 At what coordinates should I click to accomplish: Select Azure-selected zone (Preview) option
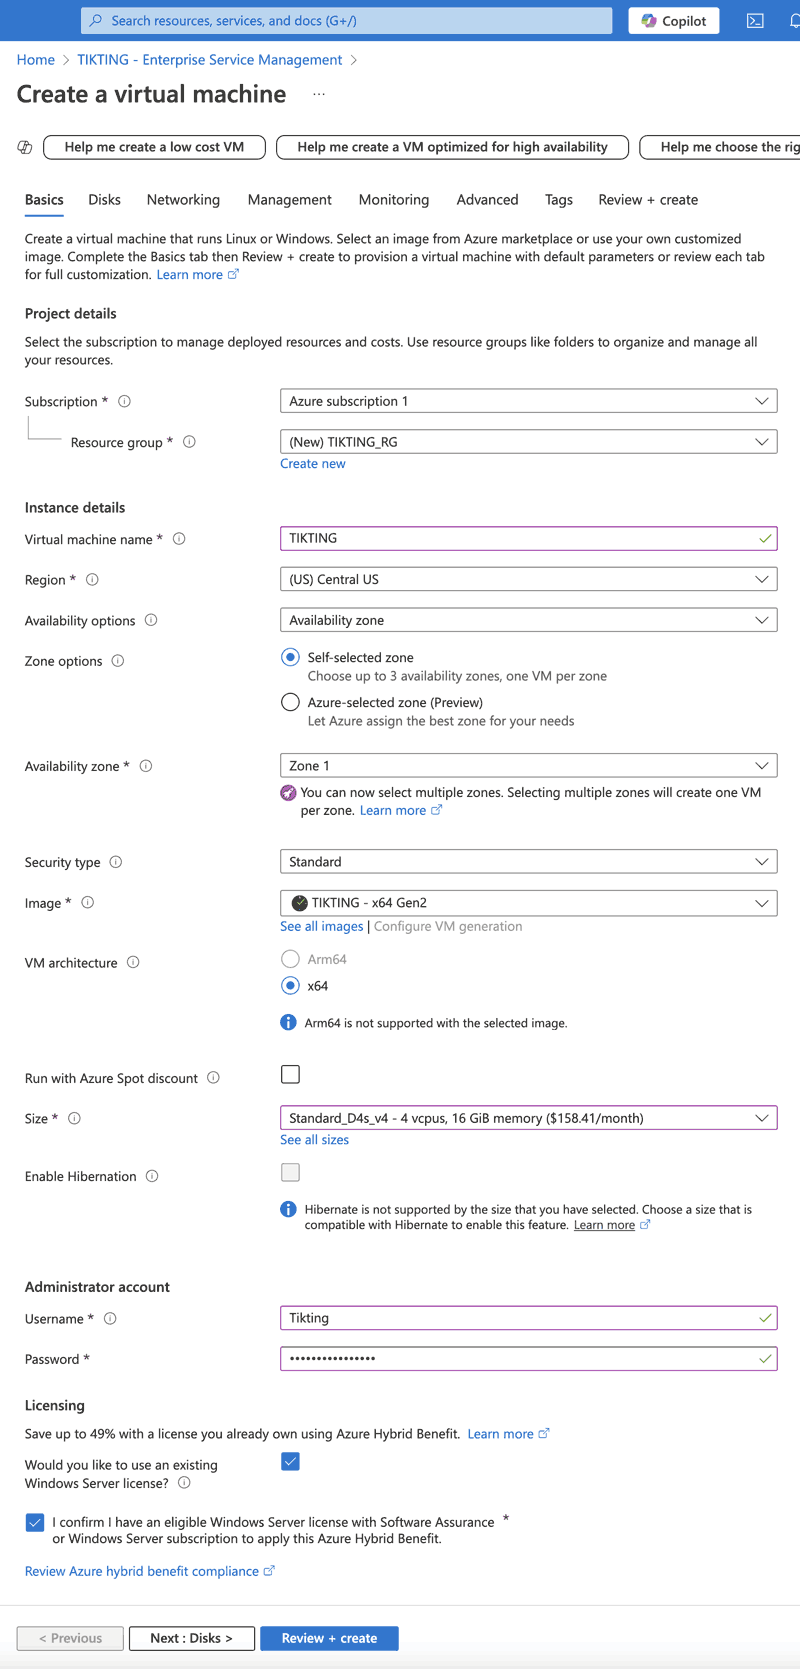[291, 702]
